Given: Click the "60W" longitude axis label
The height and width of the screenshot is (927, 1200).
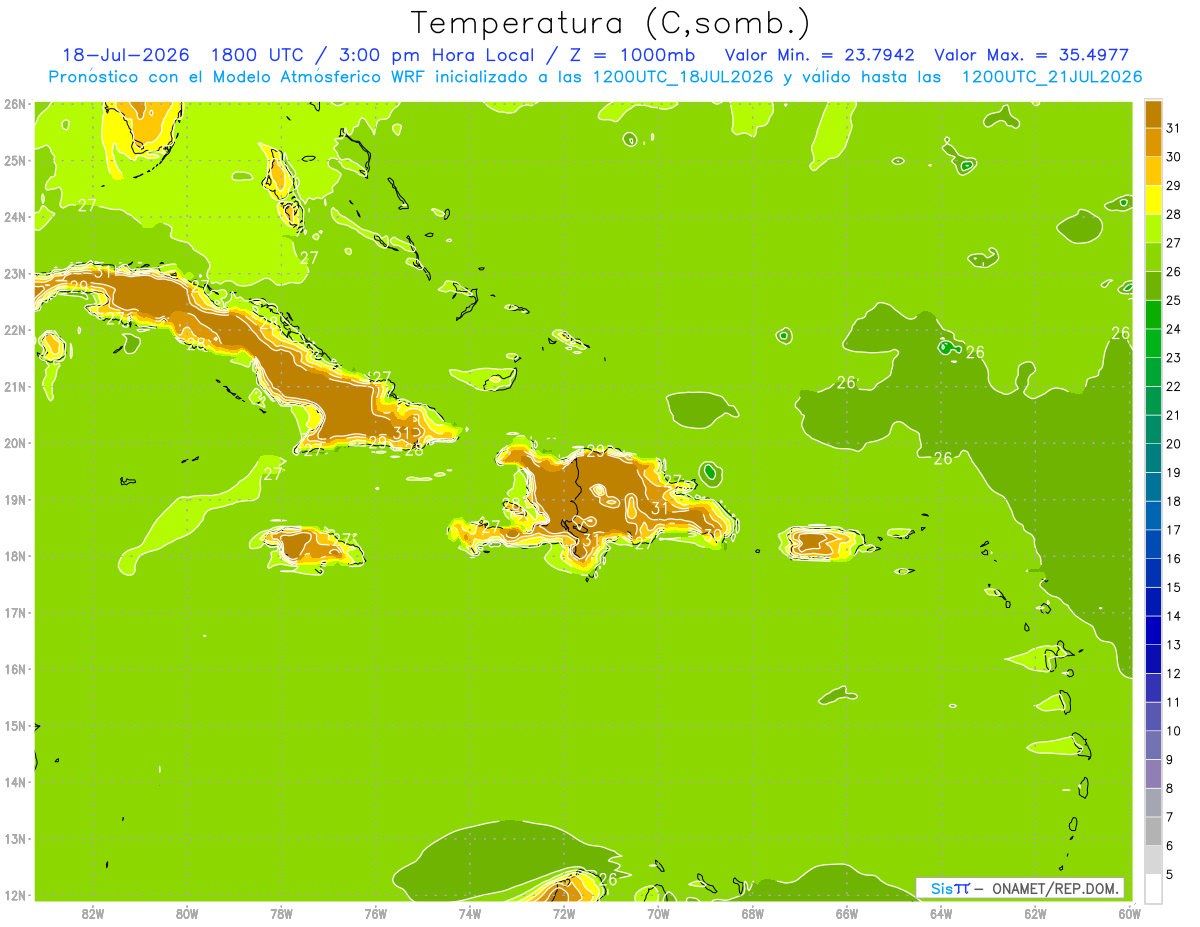Looking at the screenshot, I should pos(1130,913).
